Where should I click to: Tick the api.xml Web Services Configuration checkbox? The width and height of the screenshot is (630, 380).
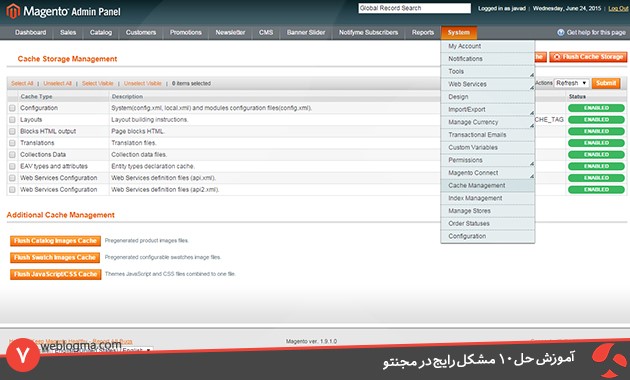tap(12, 178)
